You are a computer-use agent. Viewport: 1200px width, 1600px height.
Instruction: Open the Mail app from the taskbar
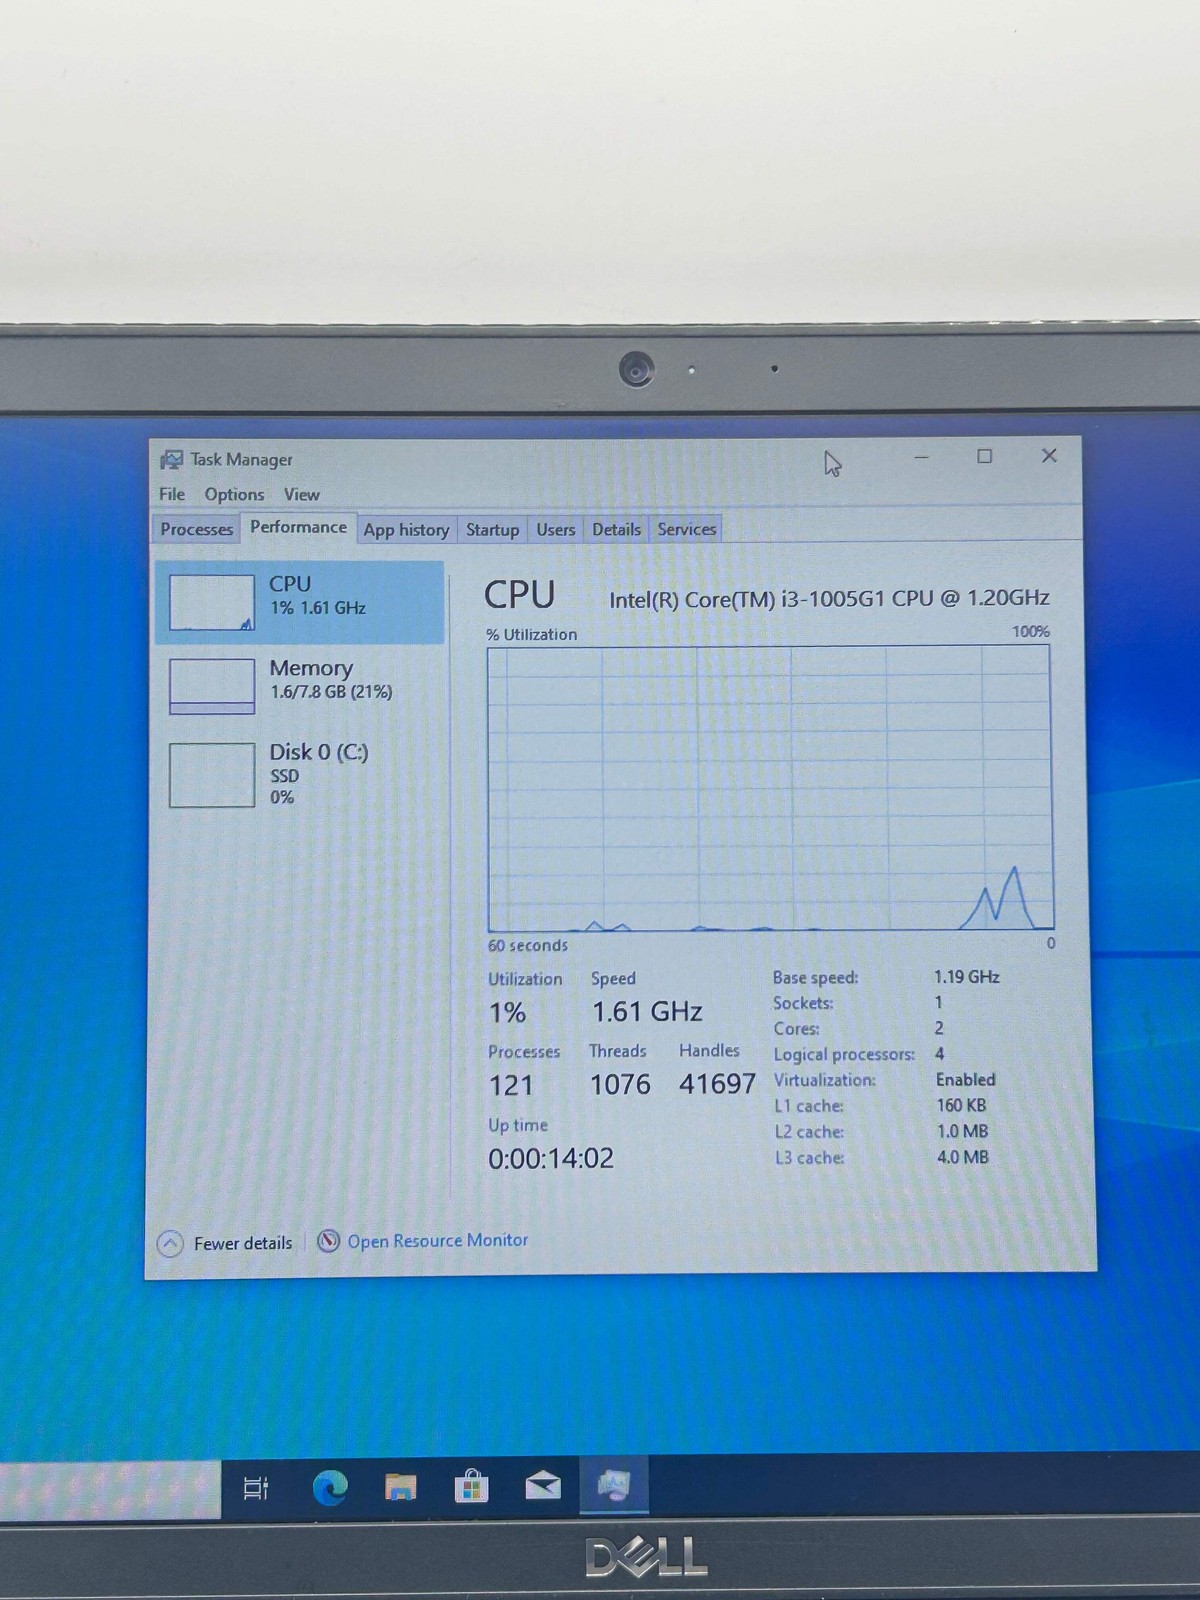tap(543, 1488)
